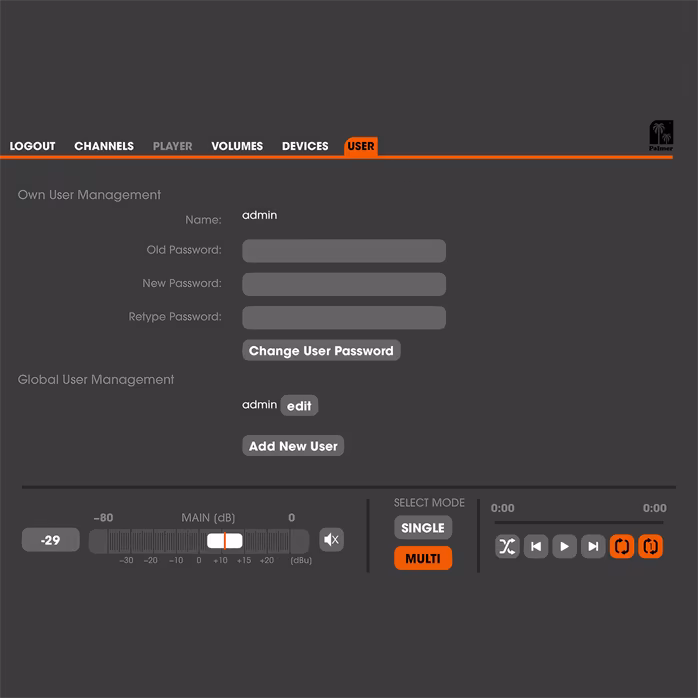The height and width of the screenshot is (698, 698).
Task: Switch to the VOLUMES tab
Action: [x=237, y=146]
